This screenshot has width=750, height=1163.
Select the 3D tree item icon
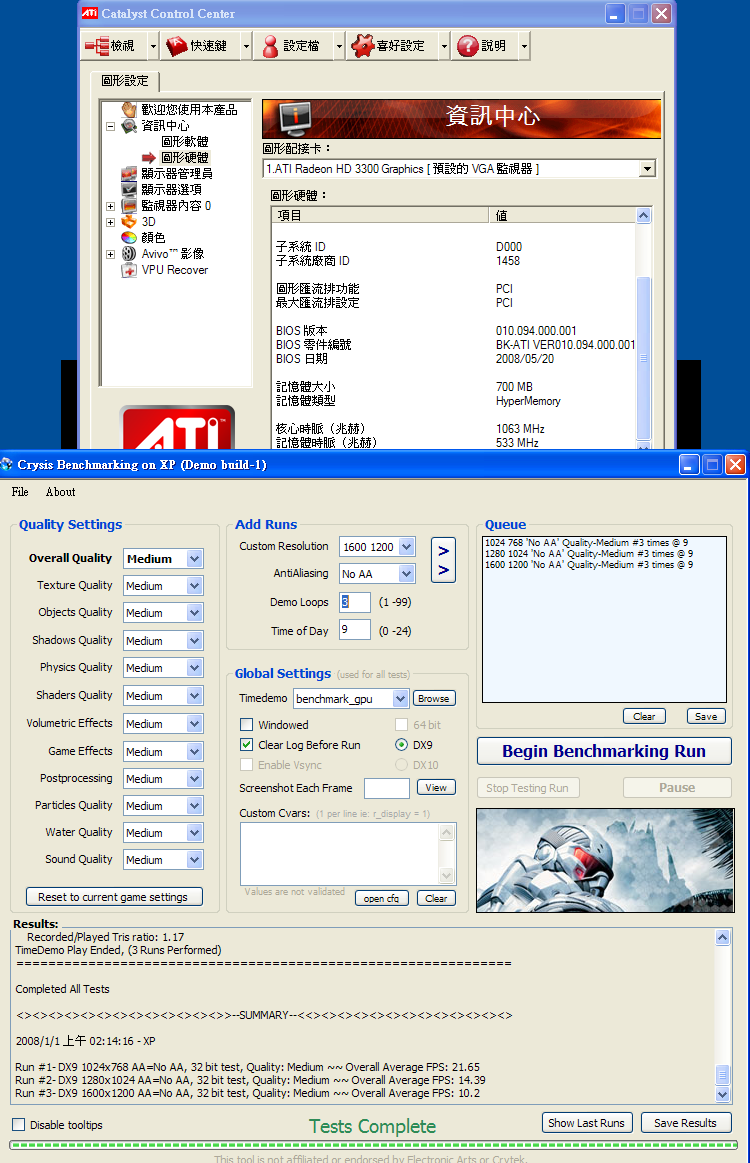click(129, 222)
